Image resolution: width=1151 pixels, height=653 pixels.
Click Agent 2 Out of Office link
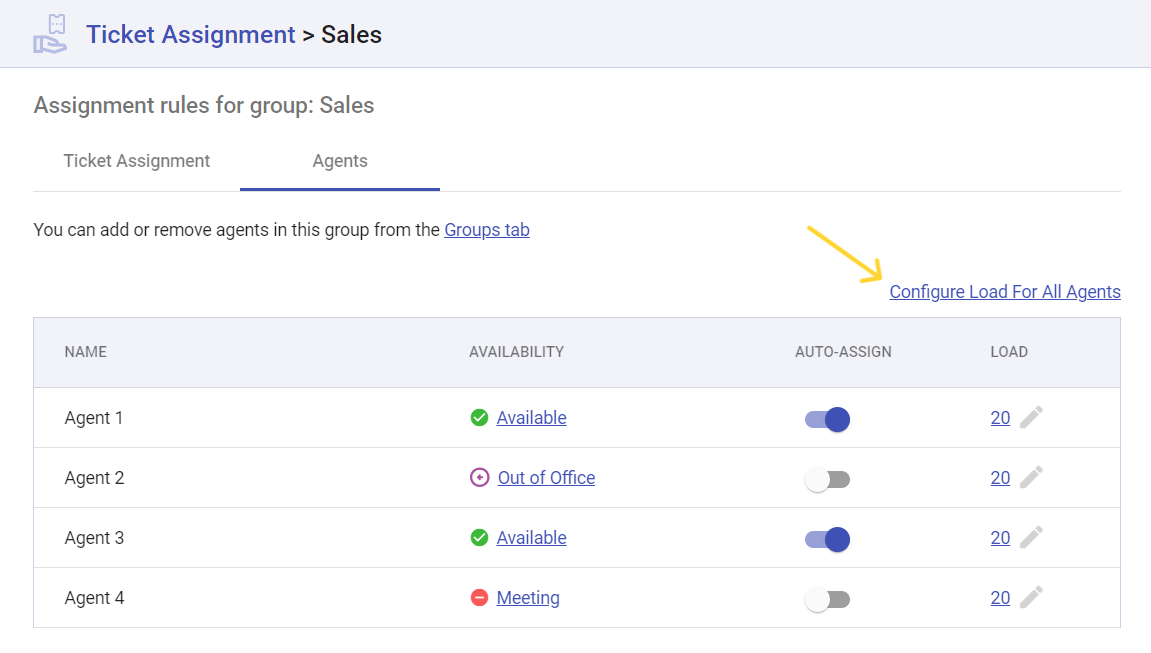[x=546, y=478]
